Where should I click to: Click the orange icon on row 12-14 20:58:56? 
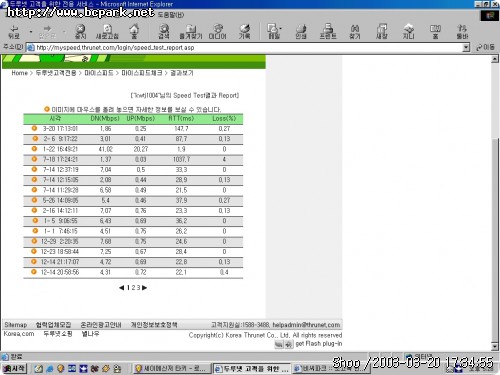coord(34,272)
